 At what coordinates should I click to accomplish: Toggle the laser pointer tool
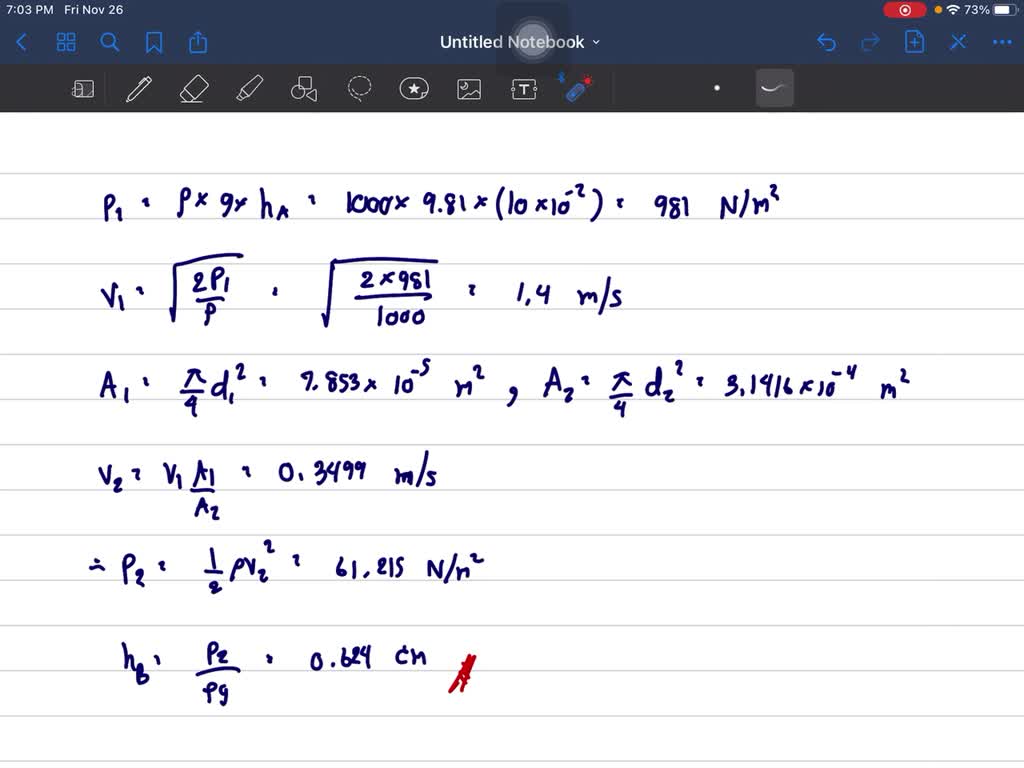(578, 88)
